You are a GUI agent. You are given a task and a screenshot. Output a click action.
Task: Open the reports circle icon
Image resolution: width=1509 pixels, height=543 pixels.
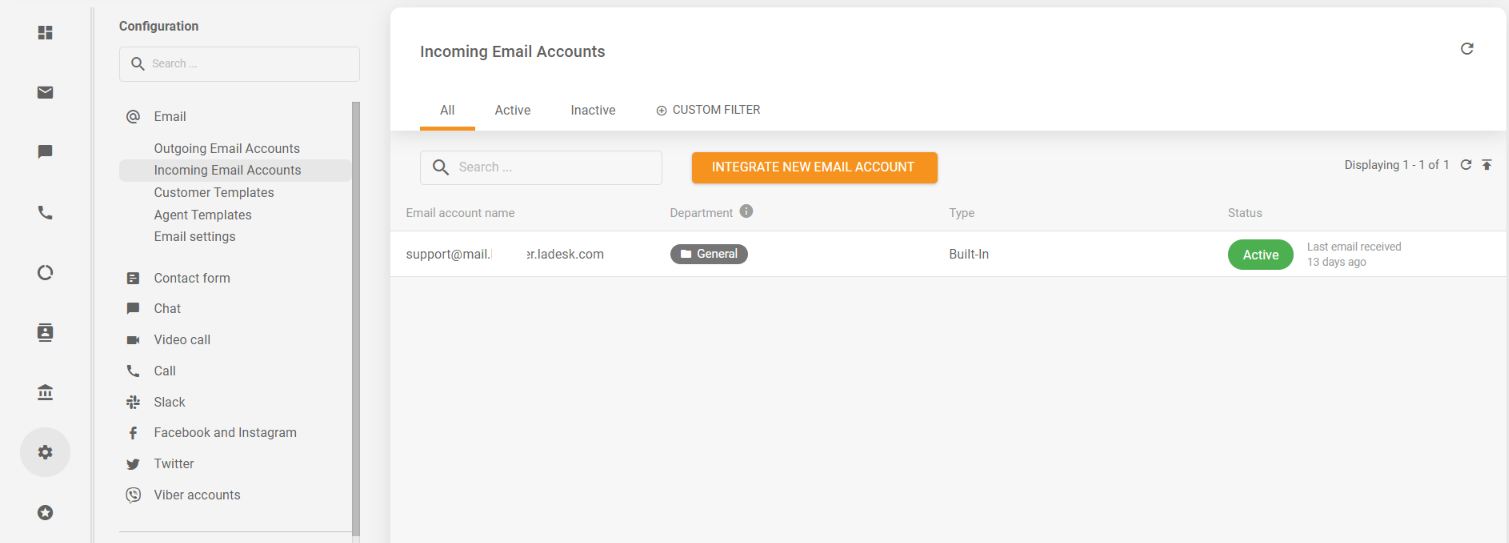click(x=45, y=272)
